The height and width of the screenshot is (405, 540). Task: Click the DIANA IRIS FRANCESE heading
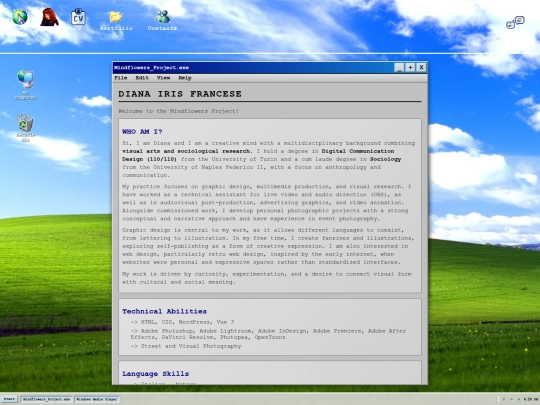coord(180,94)
